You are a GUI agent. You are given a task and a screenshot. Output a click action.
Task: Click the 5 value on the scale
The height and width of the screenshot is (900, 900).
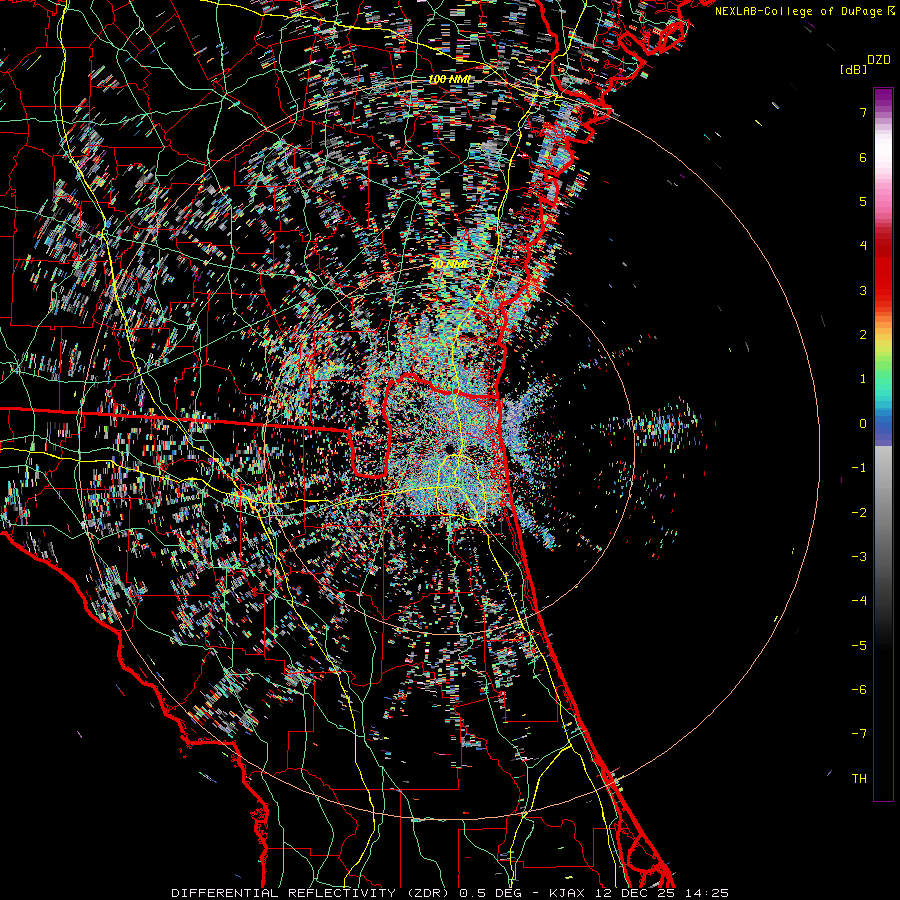tap(863, 201)
